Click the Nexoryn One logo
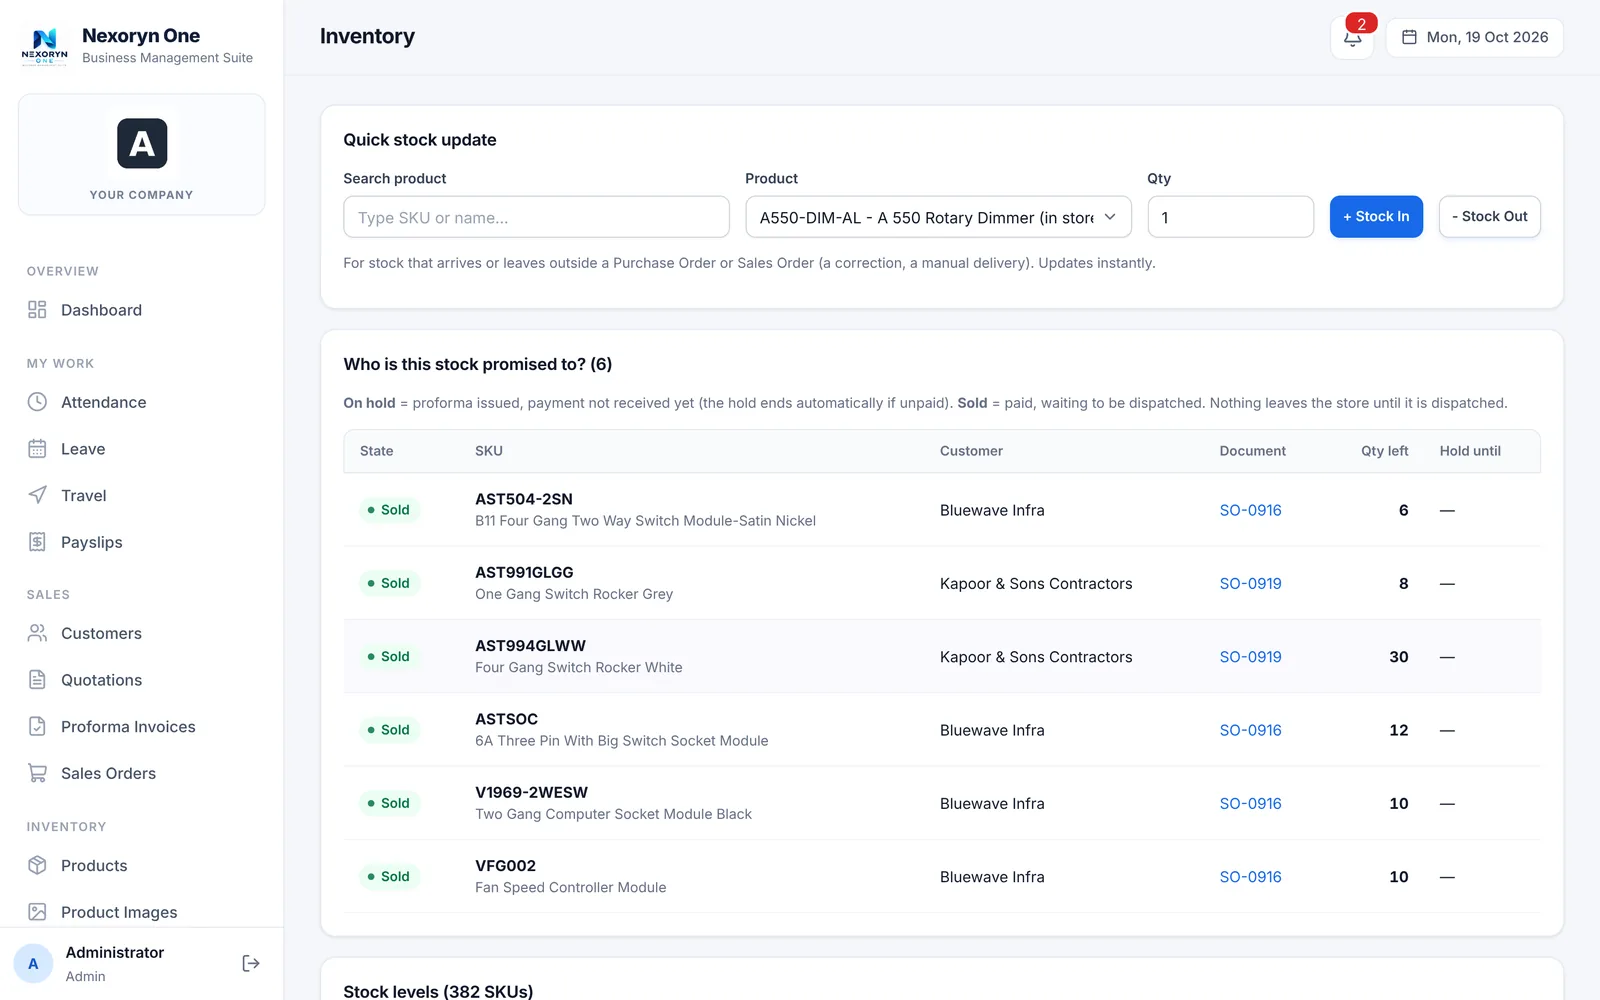The width and height of the screenshot is (1600, 1000). 45,46
